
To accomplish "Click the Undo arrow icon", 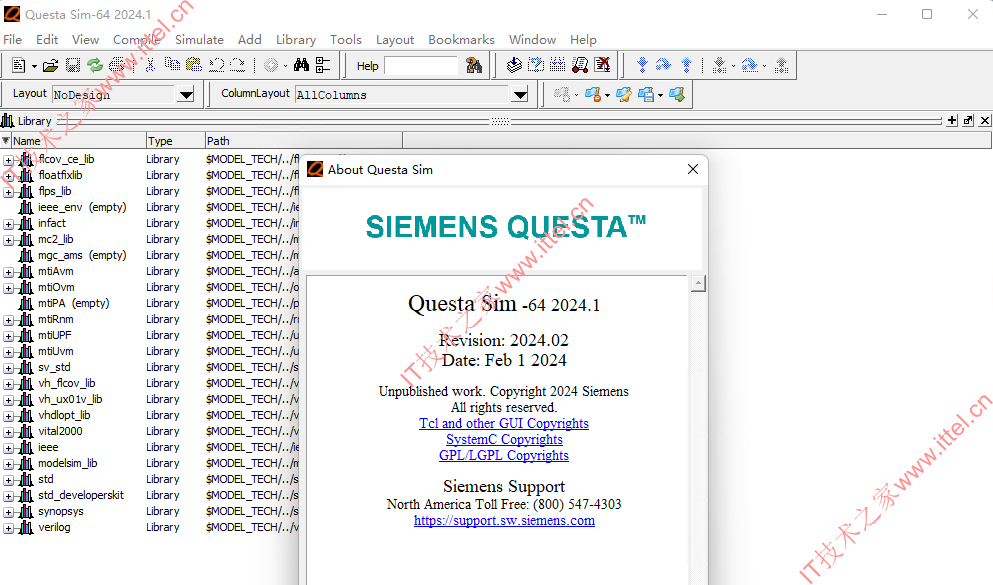I will pyautogui.click(x=217, y=65).
